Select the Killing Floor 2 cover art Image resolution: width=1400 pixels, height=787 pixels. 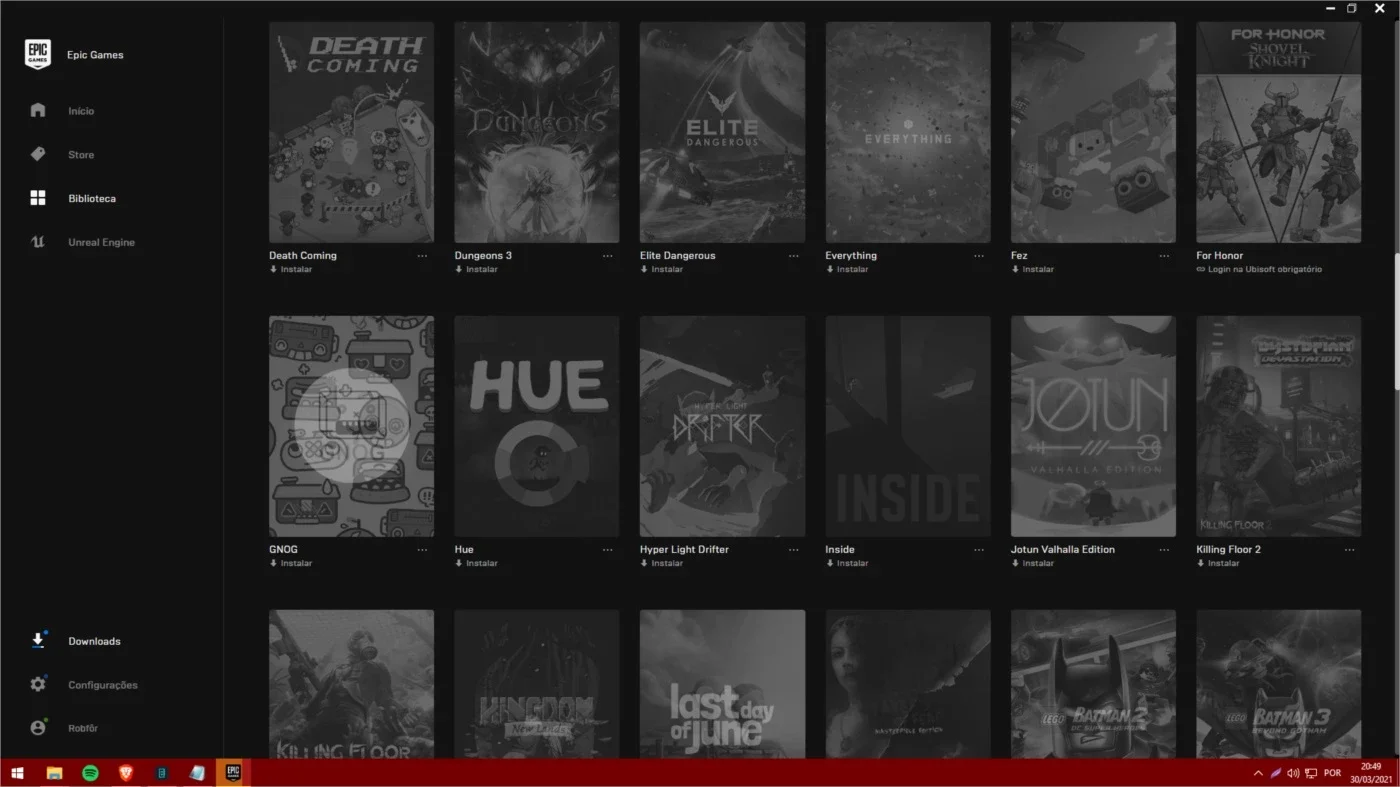pos(1279,426)
